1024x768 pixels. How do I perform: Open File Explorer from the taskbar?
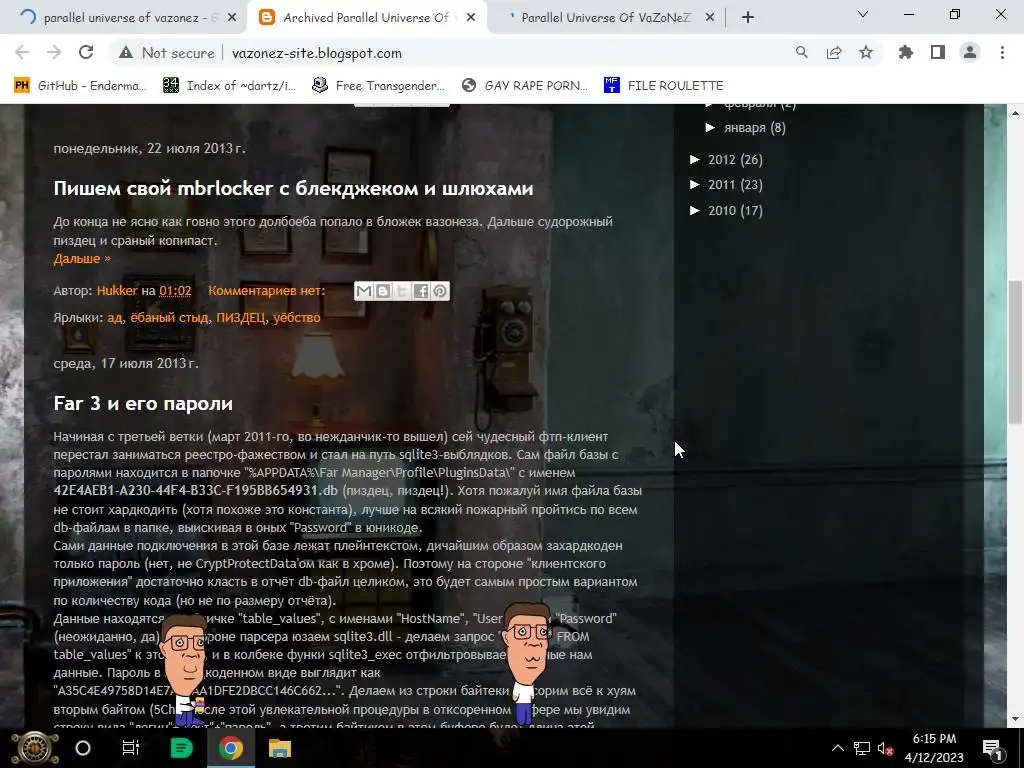click(x=280, y=748)
